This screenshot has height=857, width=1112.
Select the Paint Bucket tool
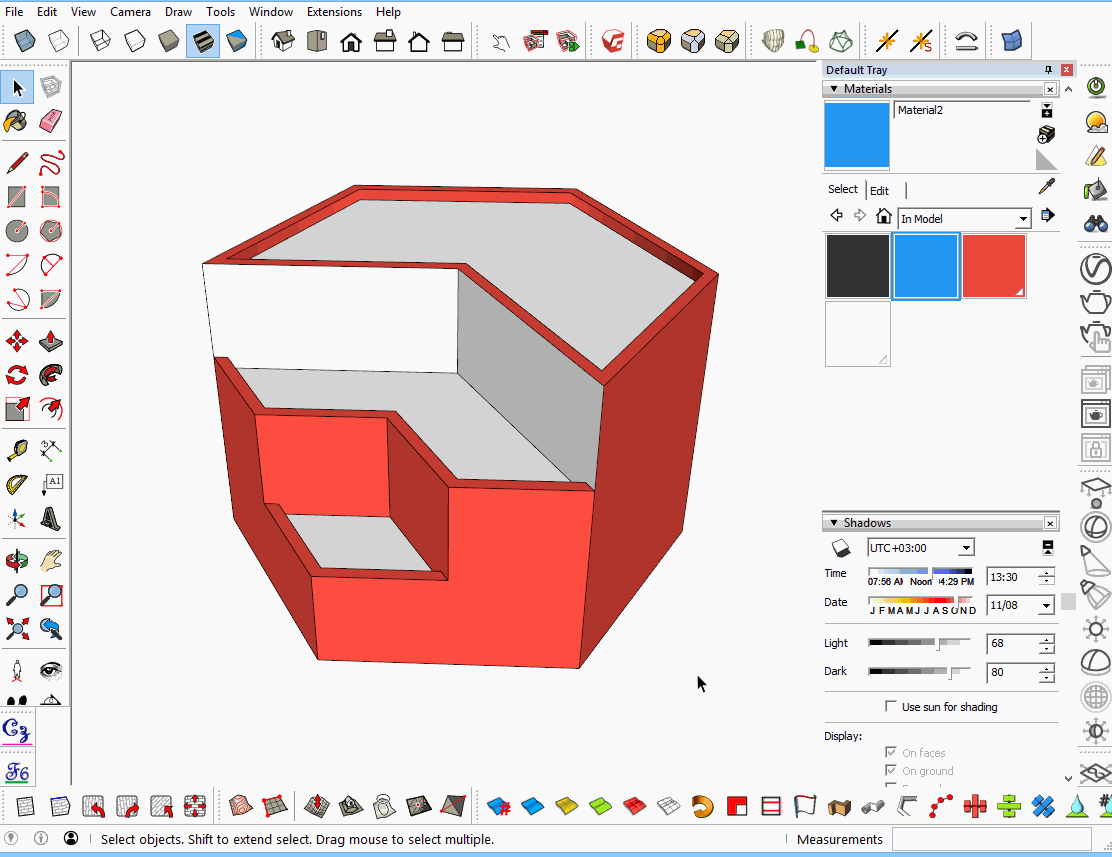(16, 122)
